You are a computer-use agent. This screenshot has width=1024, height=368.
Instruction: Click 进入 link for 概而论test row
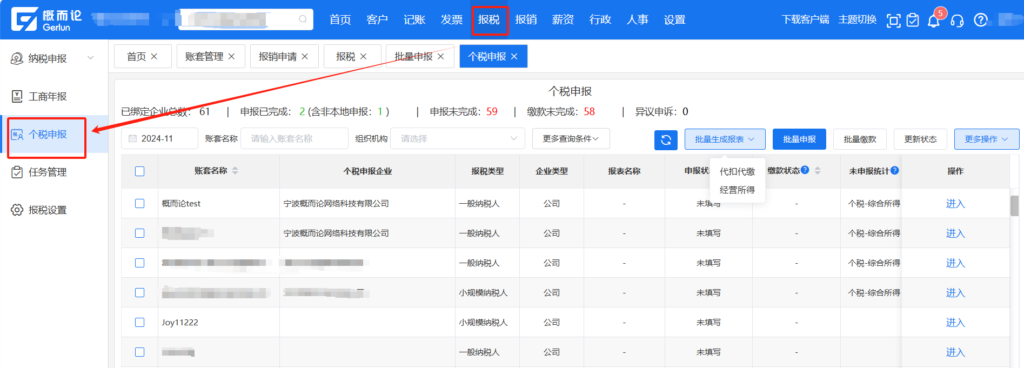pos(955,204)
